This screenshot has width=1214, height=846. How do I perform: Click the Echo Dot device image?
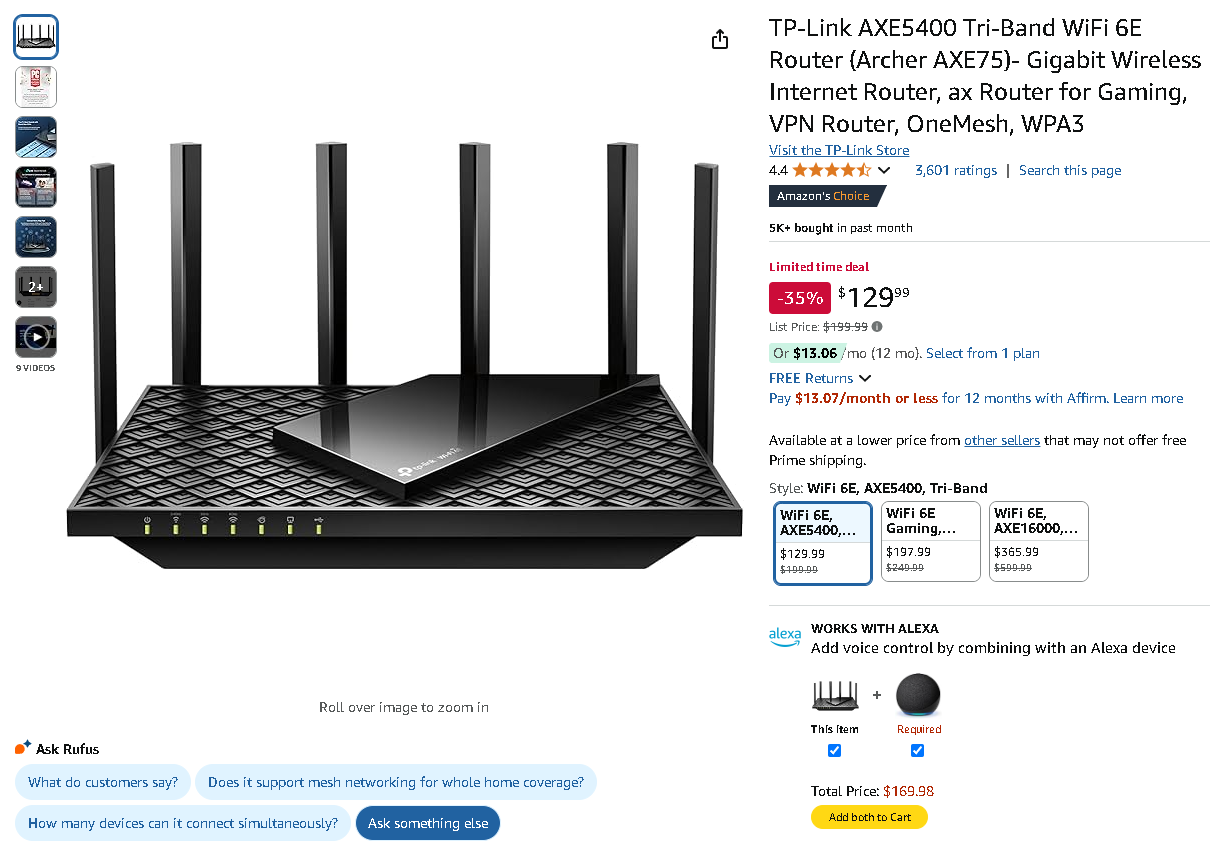[918, 694]
